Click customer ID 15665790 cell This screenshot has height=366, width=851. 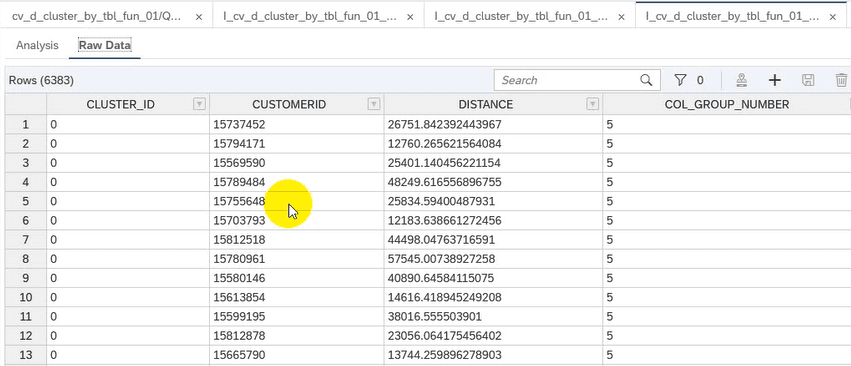pyautogui.click(x=297, y=355)
